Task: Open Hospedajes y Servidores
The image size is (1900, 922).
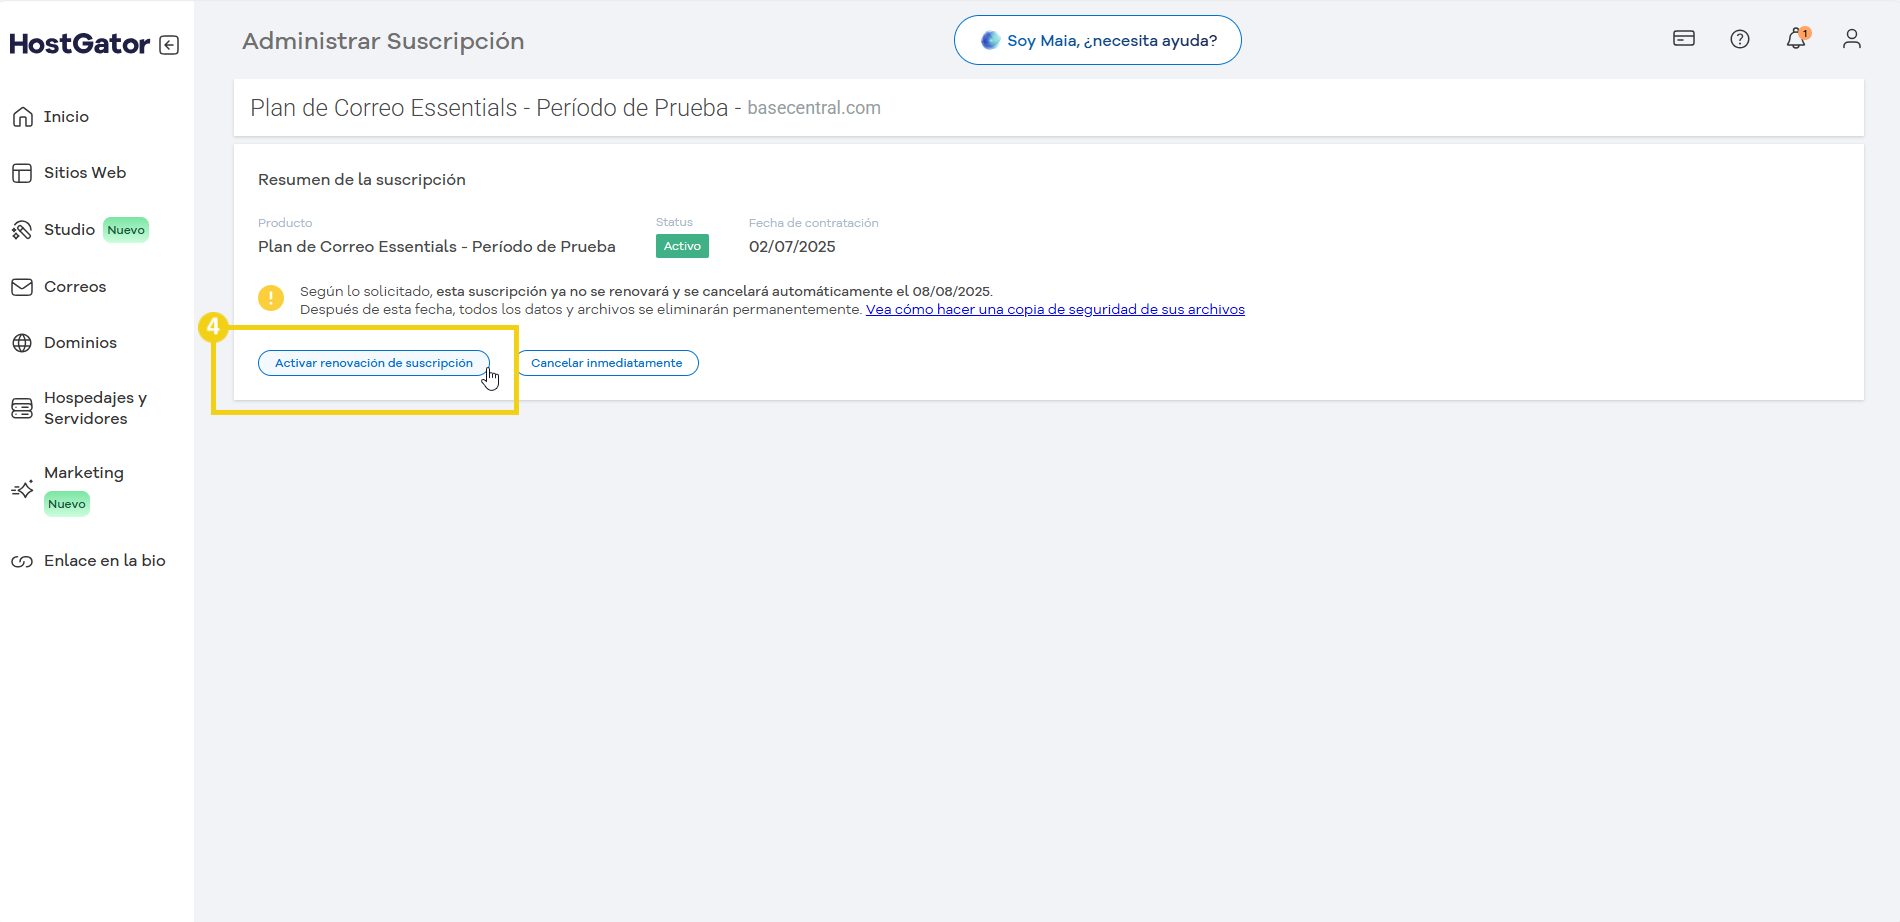Action: click(95, 408)
